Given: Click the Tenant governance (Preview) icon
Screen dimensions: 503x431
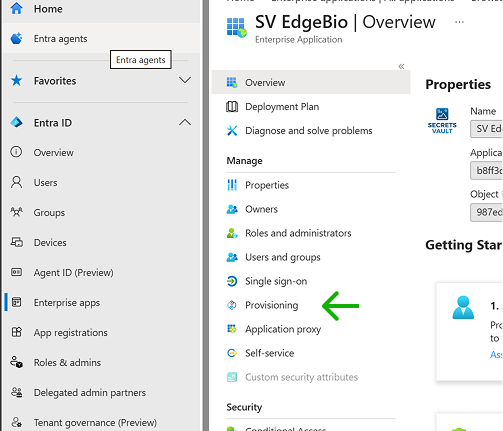Looking at the screenshot, I should click(16, 422).
